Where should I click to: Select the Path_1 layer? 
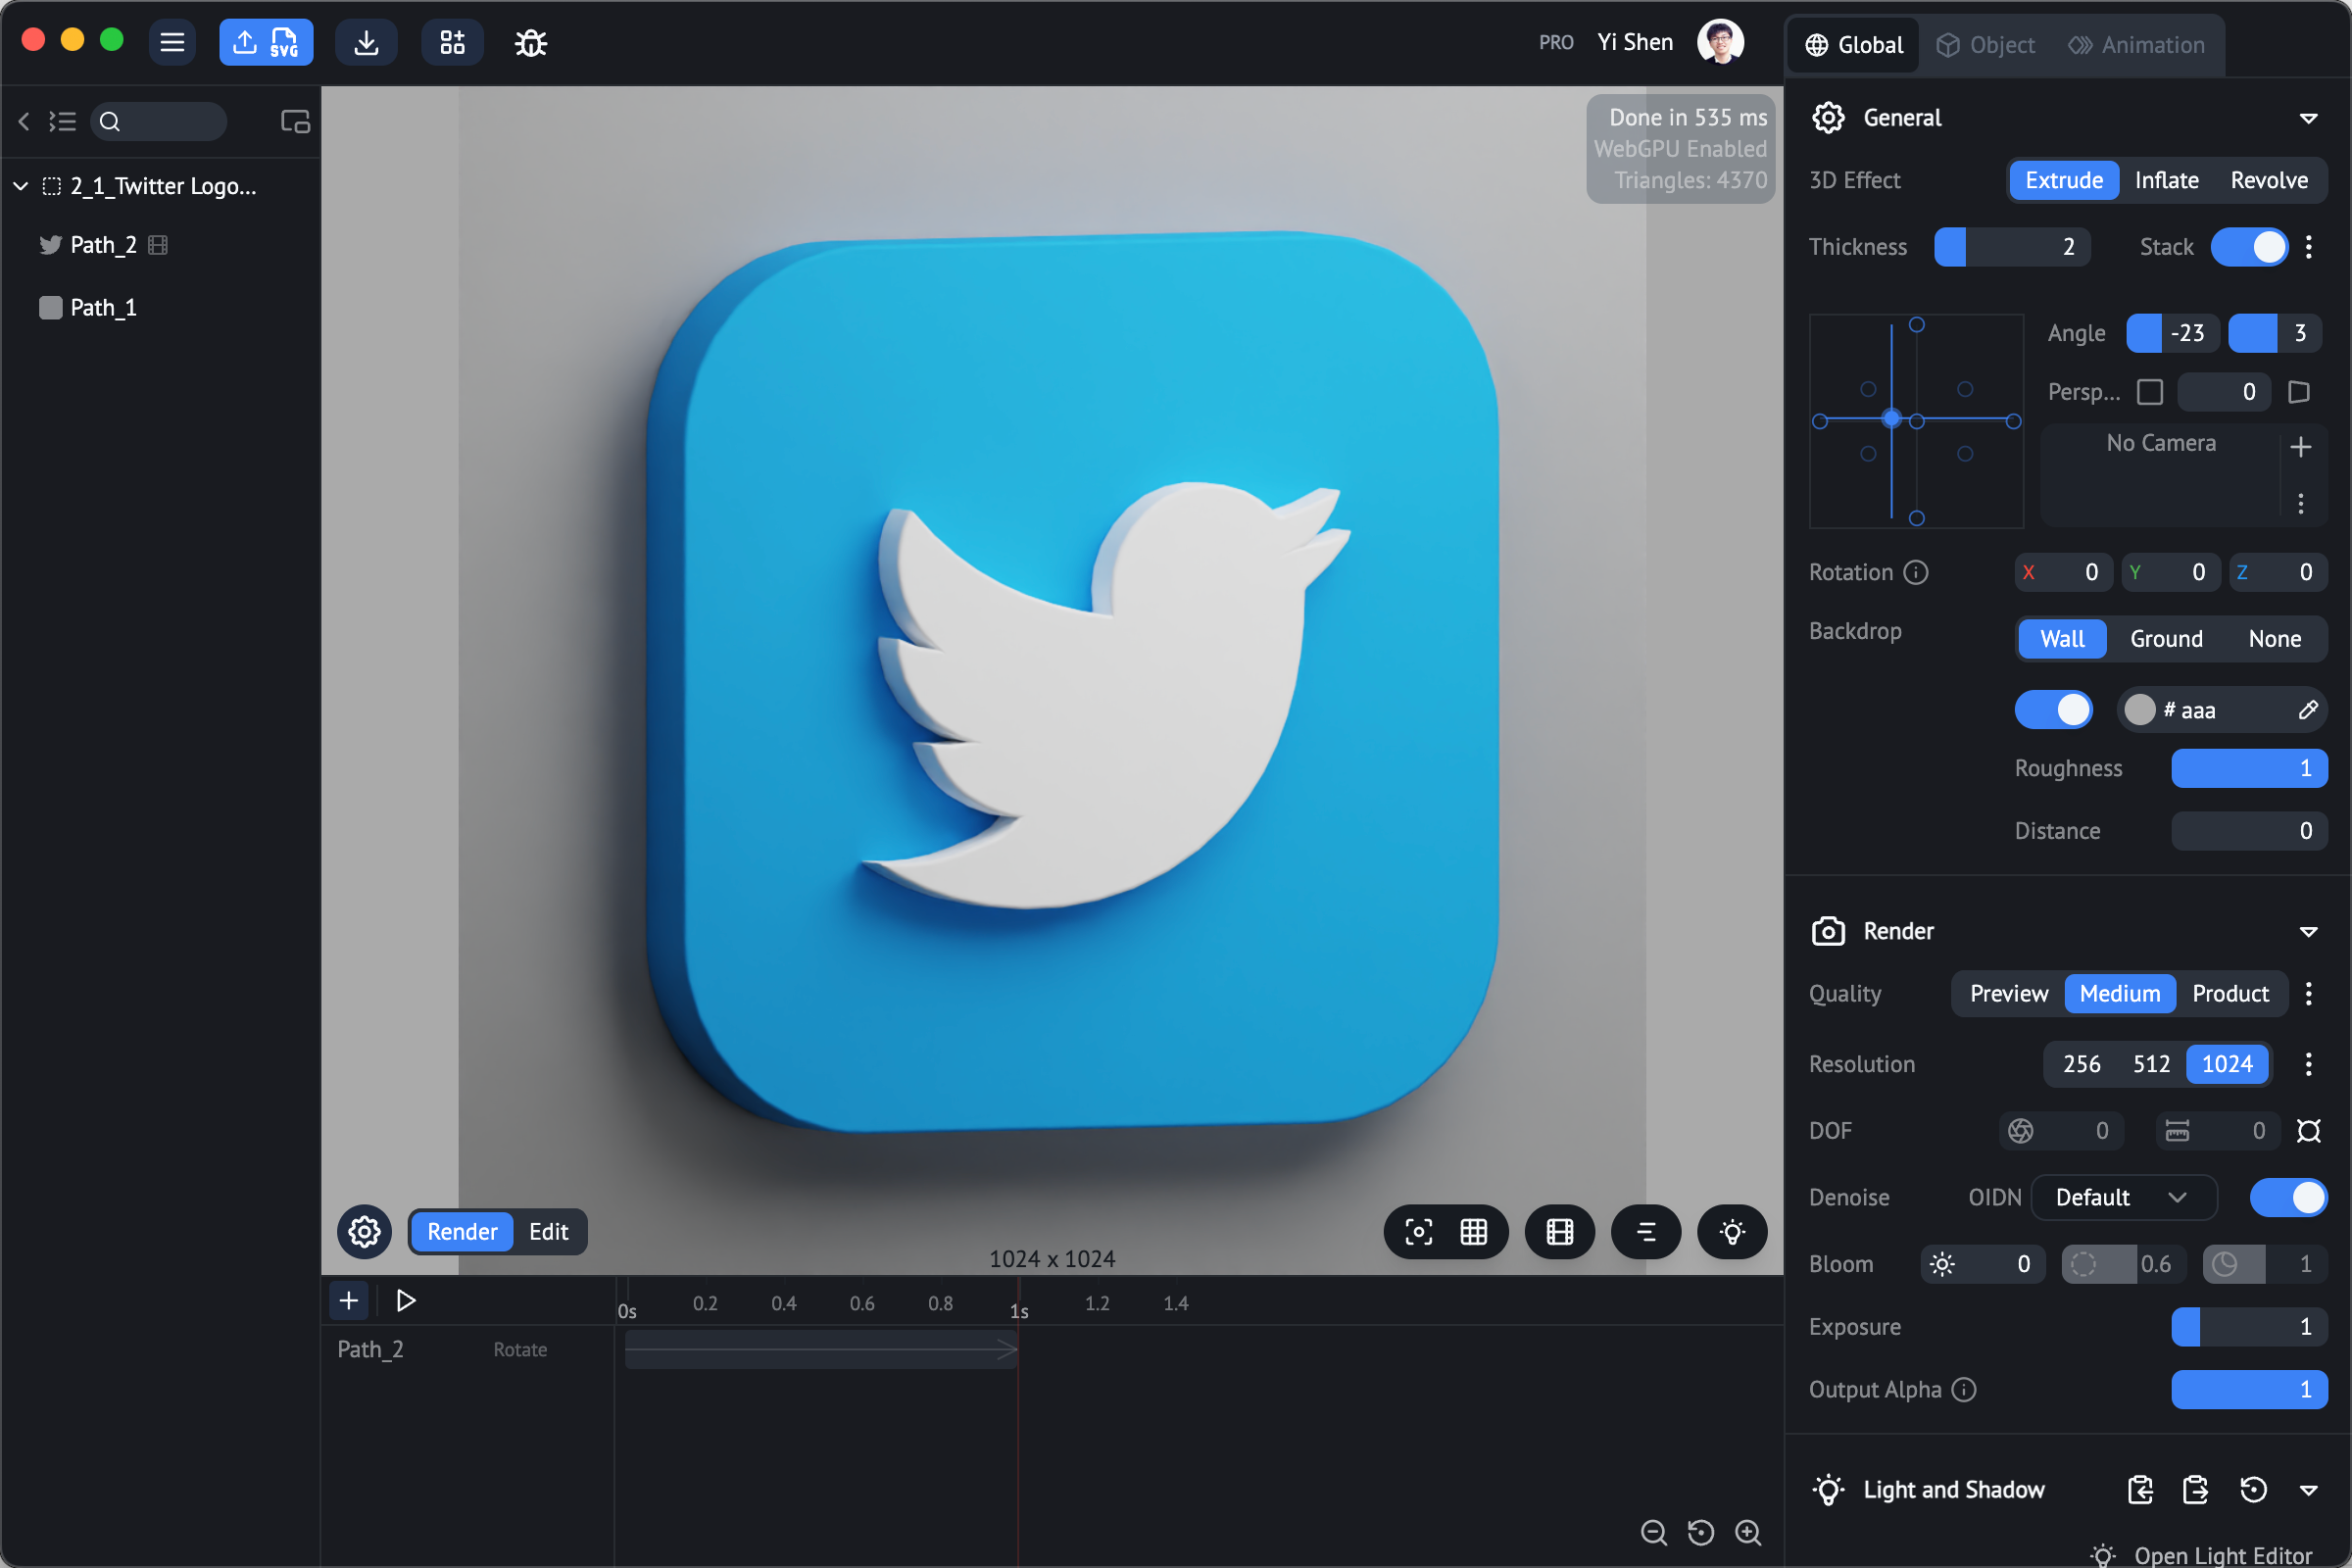tap(160, 308)
